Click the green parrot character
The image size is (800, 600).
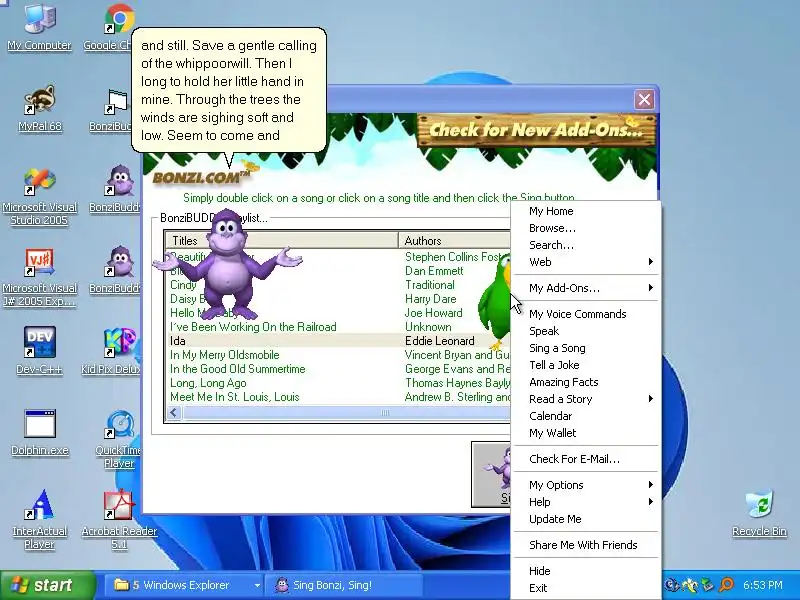click(495, 304)
